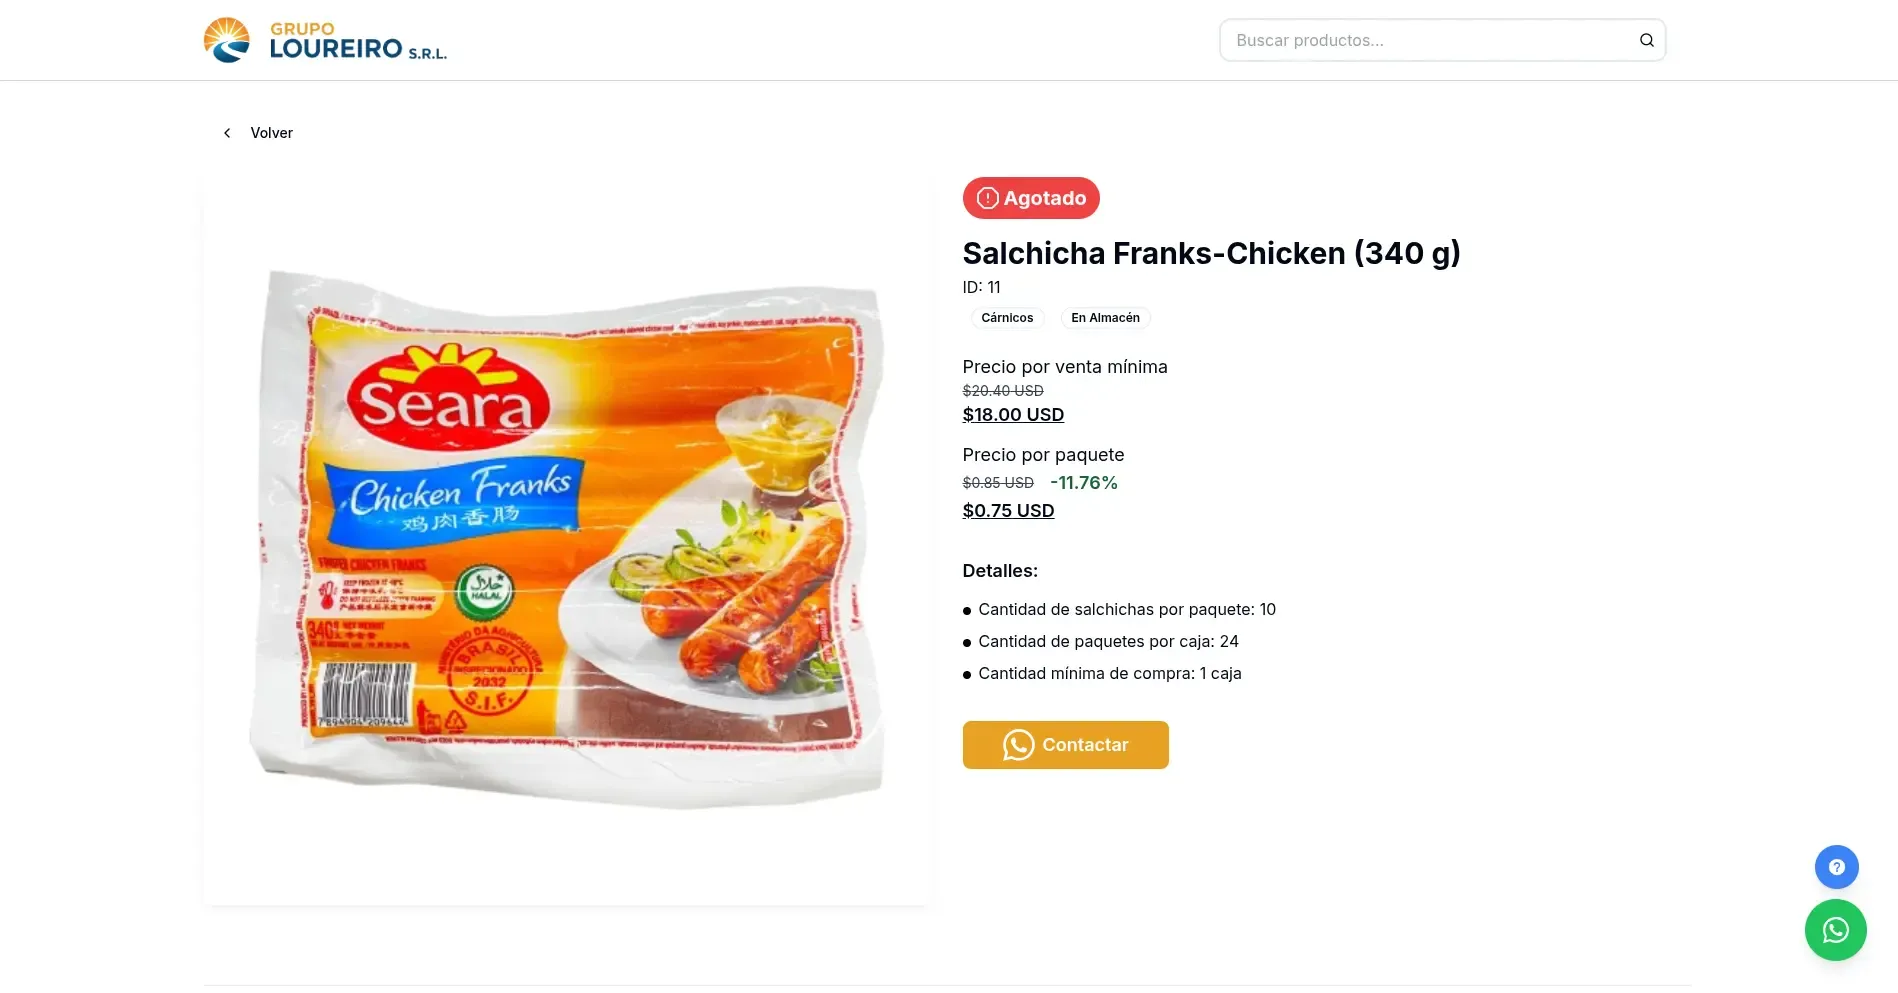Click the blue help question mark button
Image resolution: width=1898 pixels, height=993 pixels.
click(x=1836, y=867)
